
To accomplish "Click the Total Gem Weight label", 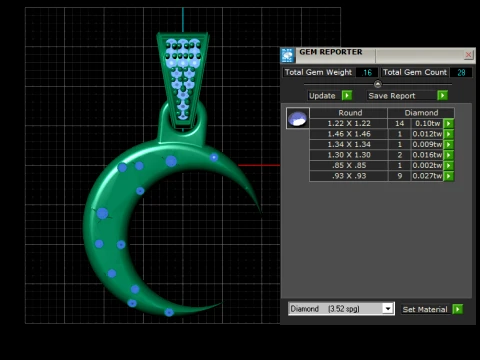I will coord(318,72).
